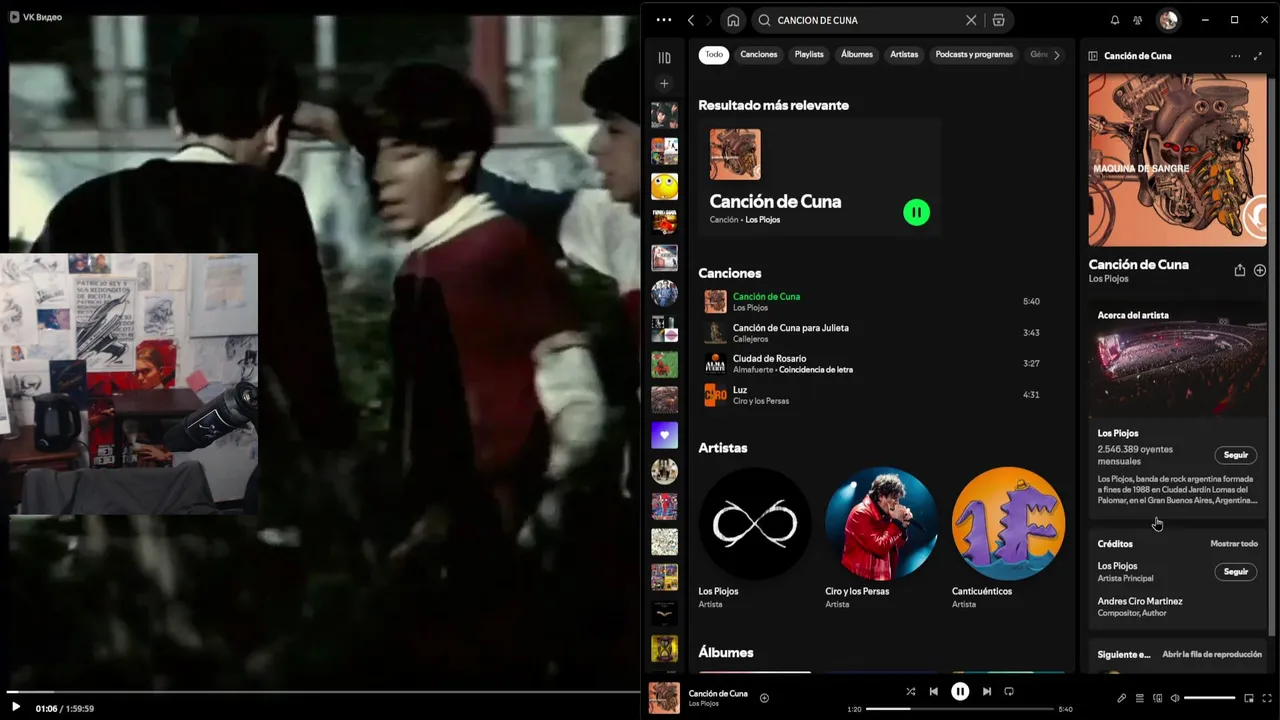Image resolution: width=1280 pixels, height=720 pixels.
Task: Open the three-dot main menu top-left
Action: coord(664,20)
